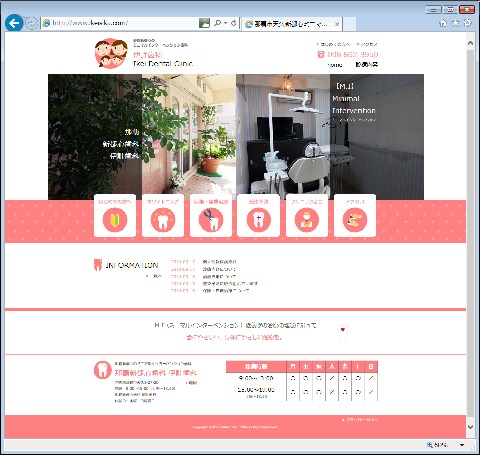Click the Ikei Dental Clinic title text
480x455 pixels.
(163, 63)
